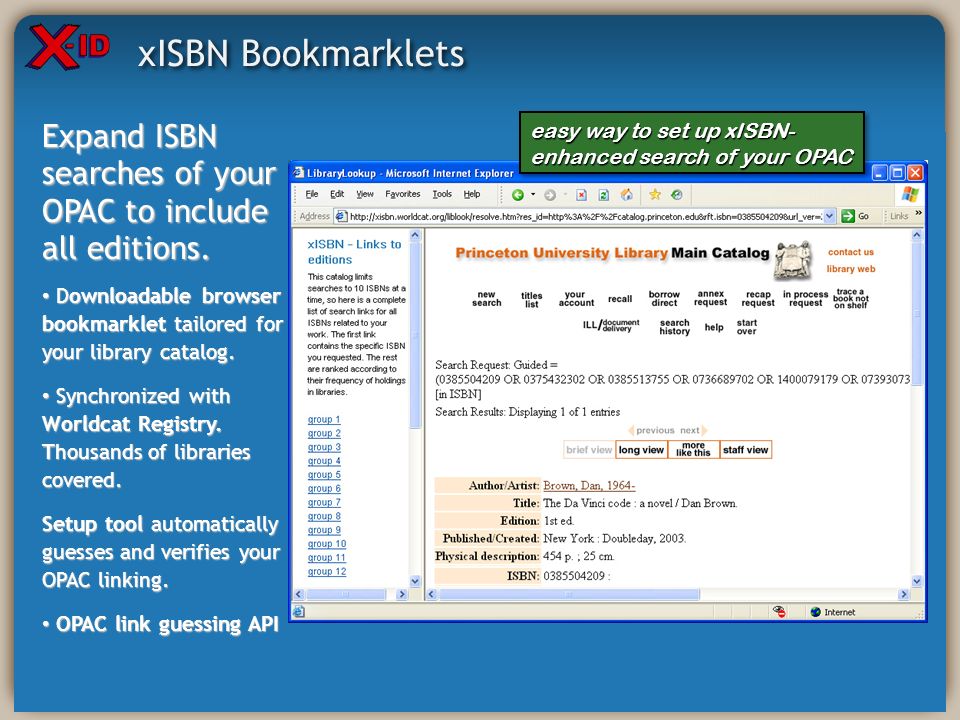
Task: Click the Princeton library crest image
Action: [x=793, y=260]
